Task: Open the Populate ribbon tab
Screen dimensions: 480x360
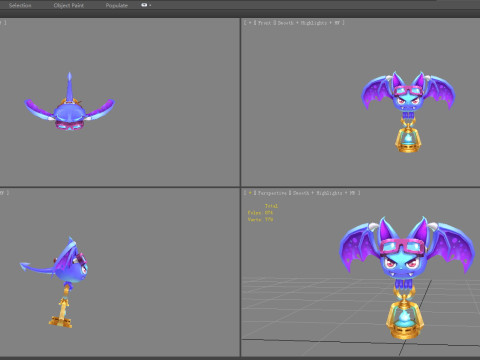Action: click(x=117, y=5)
